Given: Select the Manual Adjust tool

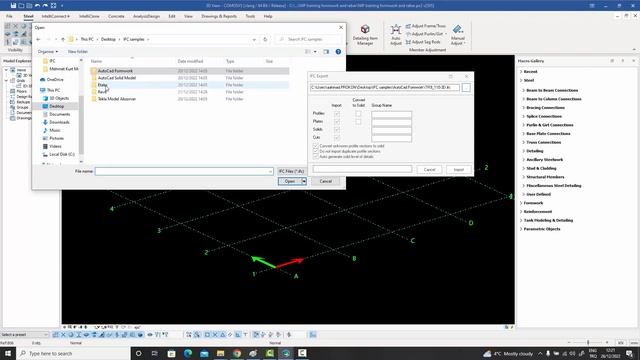Looking at the screenshot, I should coord(458,35).
